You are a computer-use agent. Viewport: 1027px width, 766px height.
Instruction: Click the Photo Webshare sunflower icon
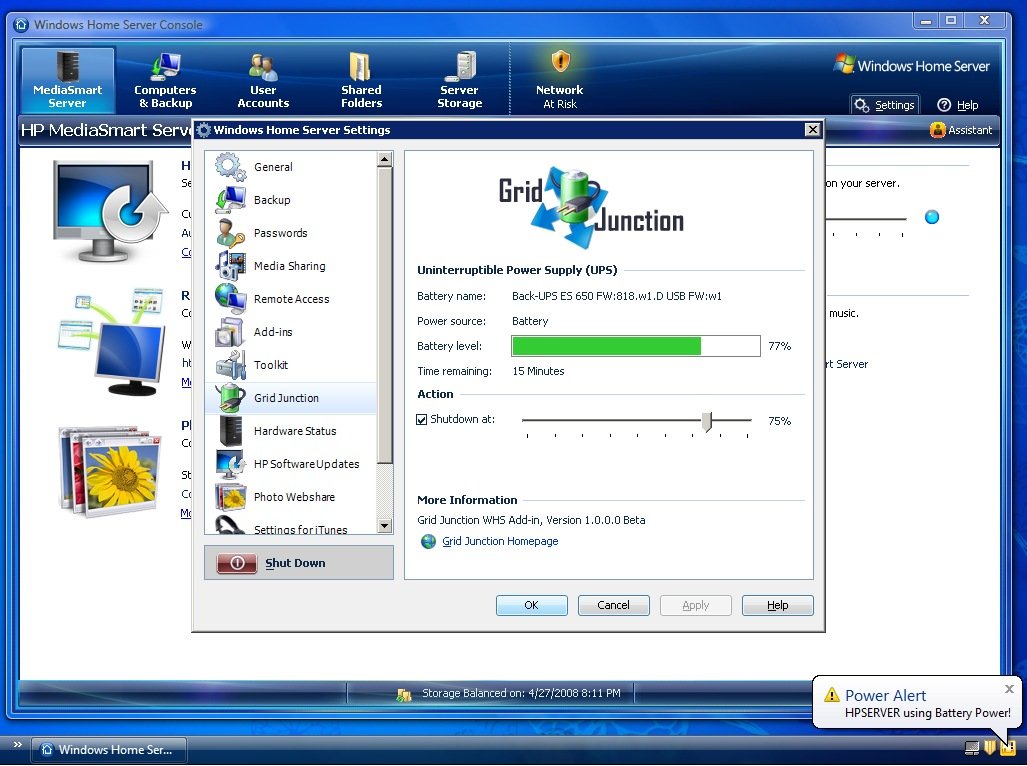click(231, 496)
